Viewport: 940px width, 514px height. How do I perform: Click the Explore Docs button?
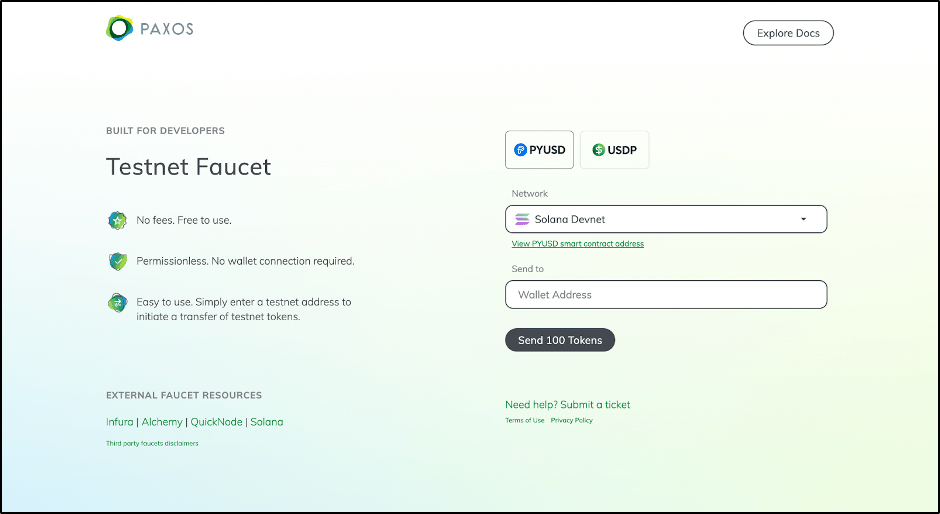coord(788,33)
